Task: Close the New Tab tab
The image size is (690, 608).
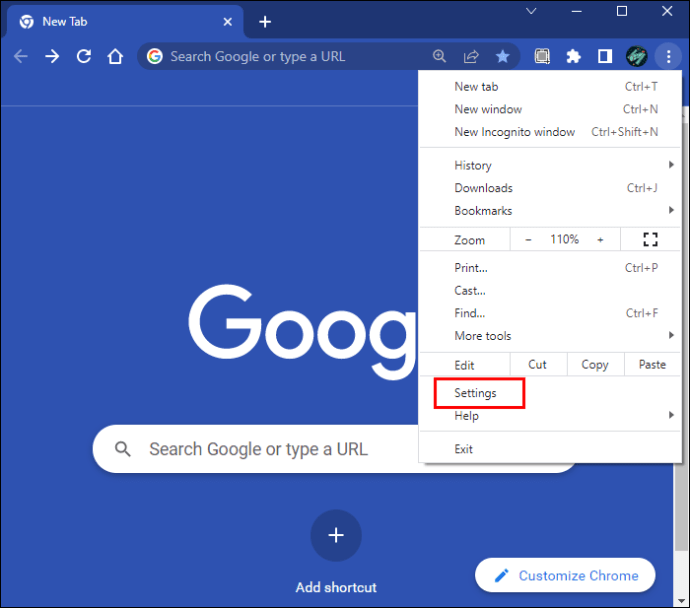Action: (228, 22)
